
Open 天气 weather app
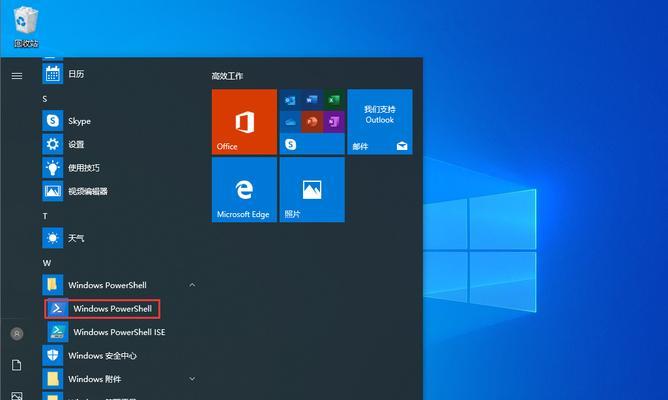53,238
